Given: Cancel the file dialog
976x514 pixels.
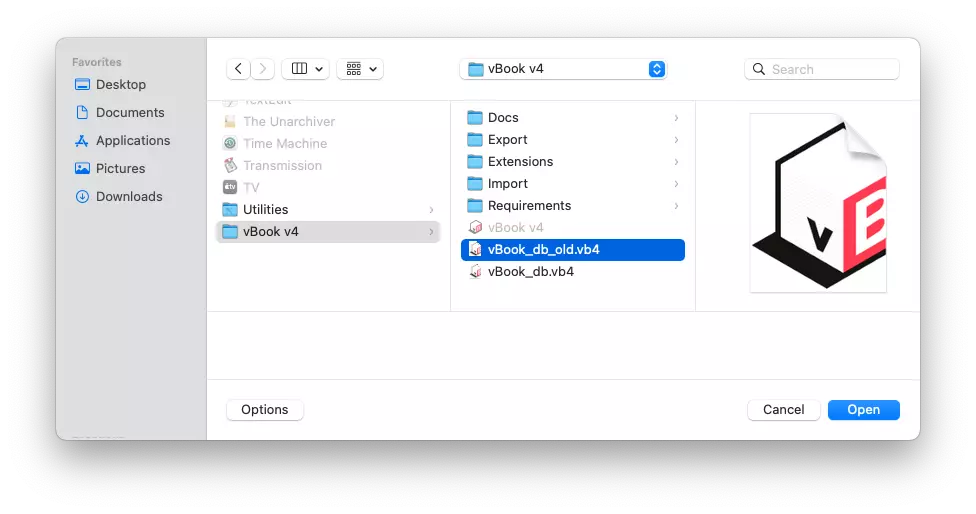Looking at the screenshot, I should [784, 410].
